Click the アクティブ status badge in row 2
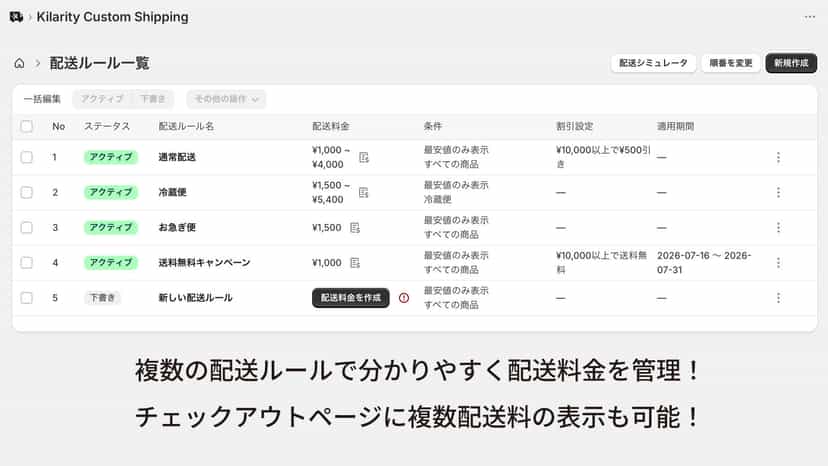This screenshot has width=828, height=466. [111, 192]
